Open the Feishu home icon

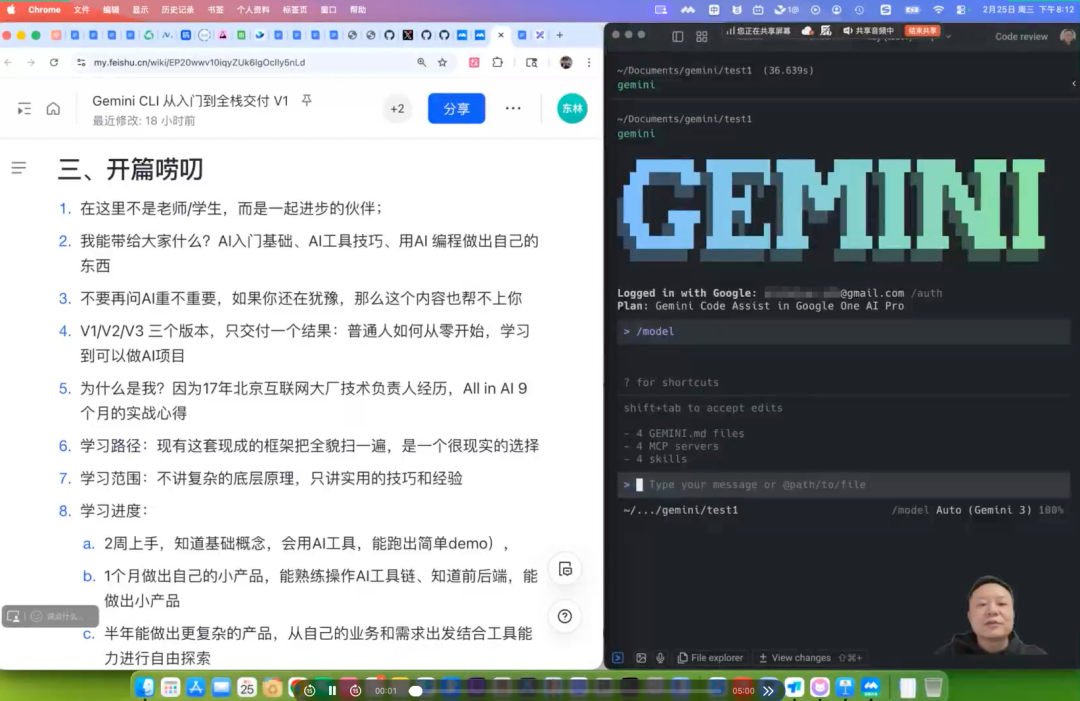[x=53, y=109]
